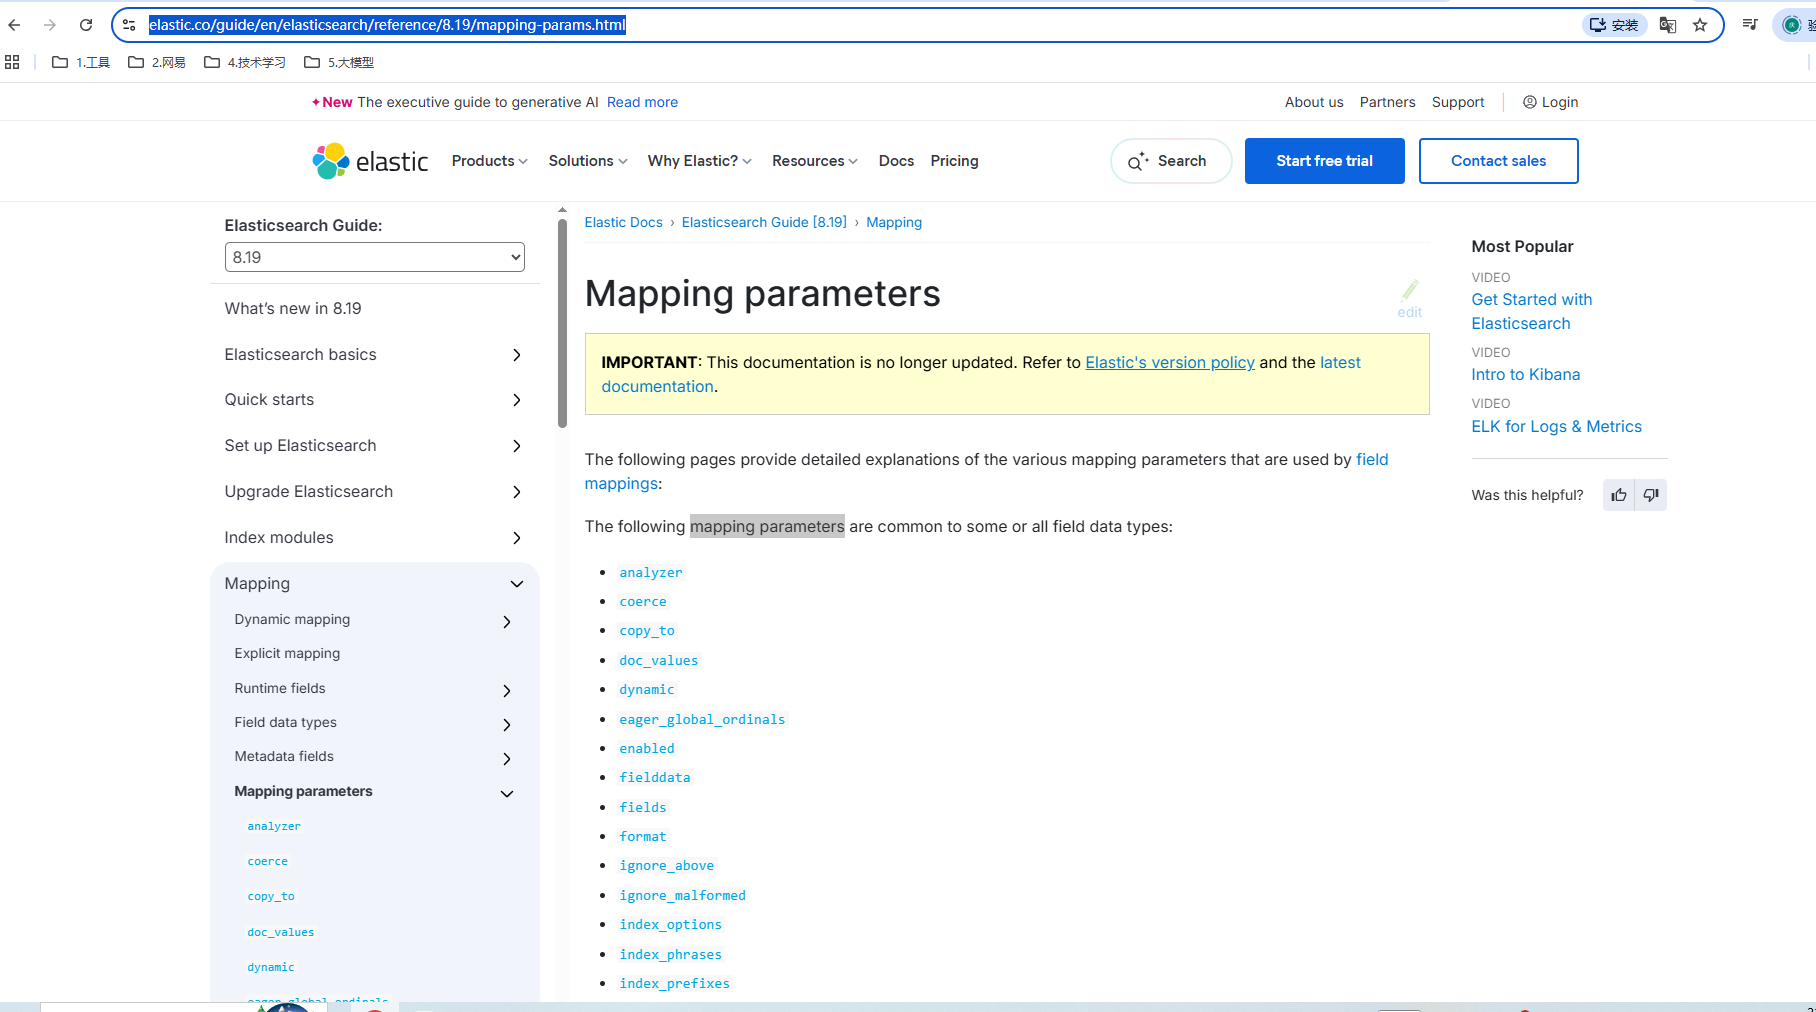Open Elastic Docs breadcrumb
This screenshot has width=1816, height=1012.
(x=623, y=222)
